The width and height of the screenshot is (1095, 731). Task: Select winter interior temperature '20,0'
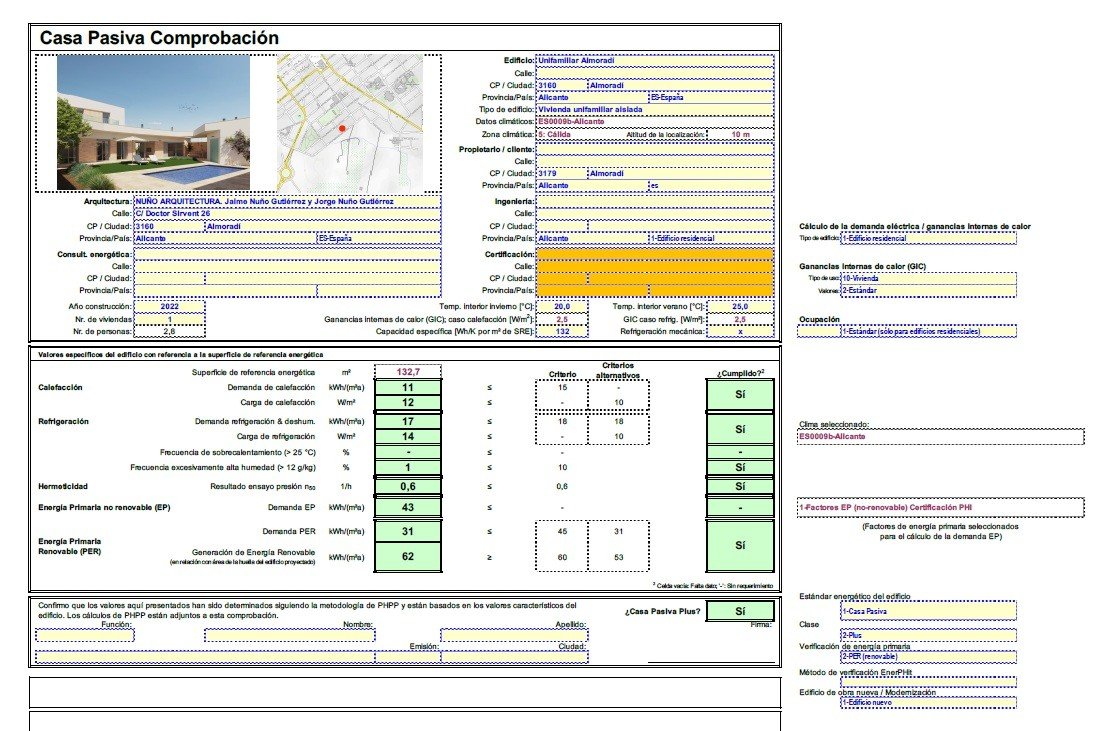[562, 307]
